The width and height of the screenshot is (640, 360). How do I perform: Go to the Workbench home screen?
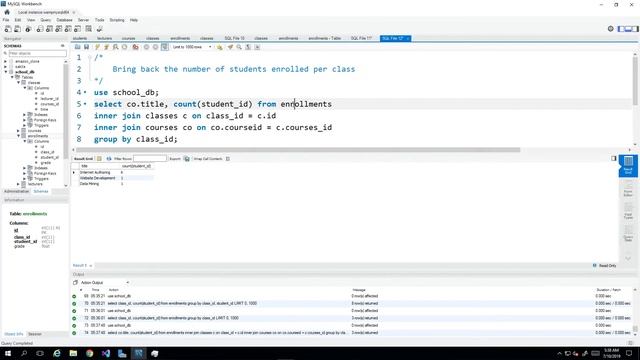tap(7, 12)
